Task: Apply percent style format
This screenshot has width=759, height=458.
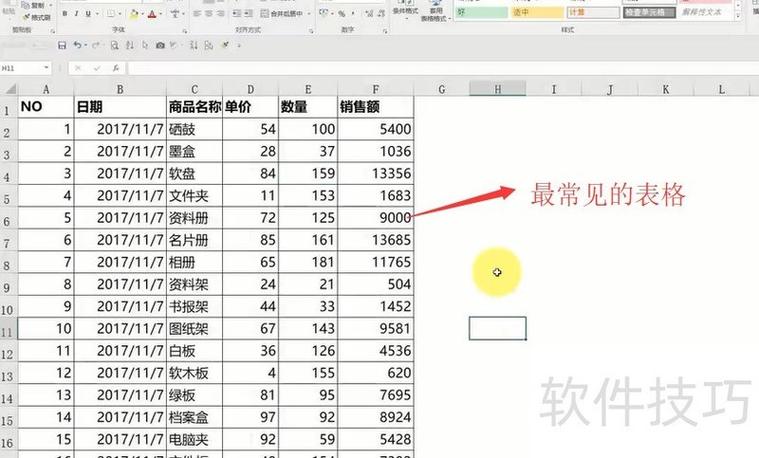Action: tap(342, 14)
